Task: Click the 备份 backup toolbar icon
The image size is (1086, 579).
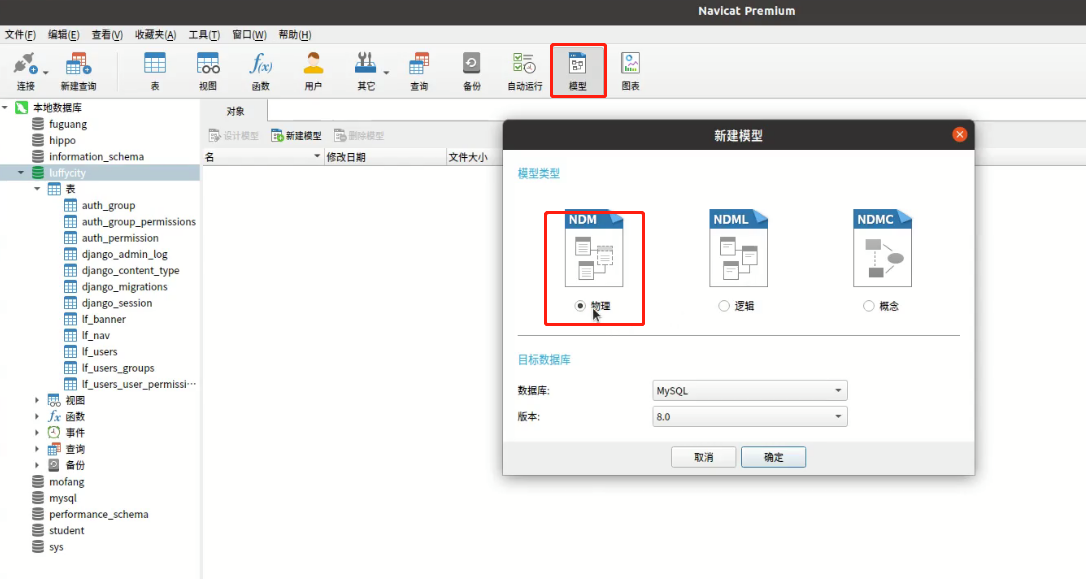Action: 472,71
